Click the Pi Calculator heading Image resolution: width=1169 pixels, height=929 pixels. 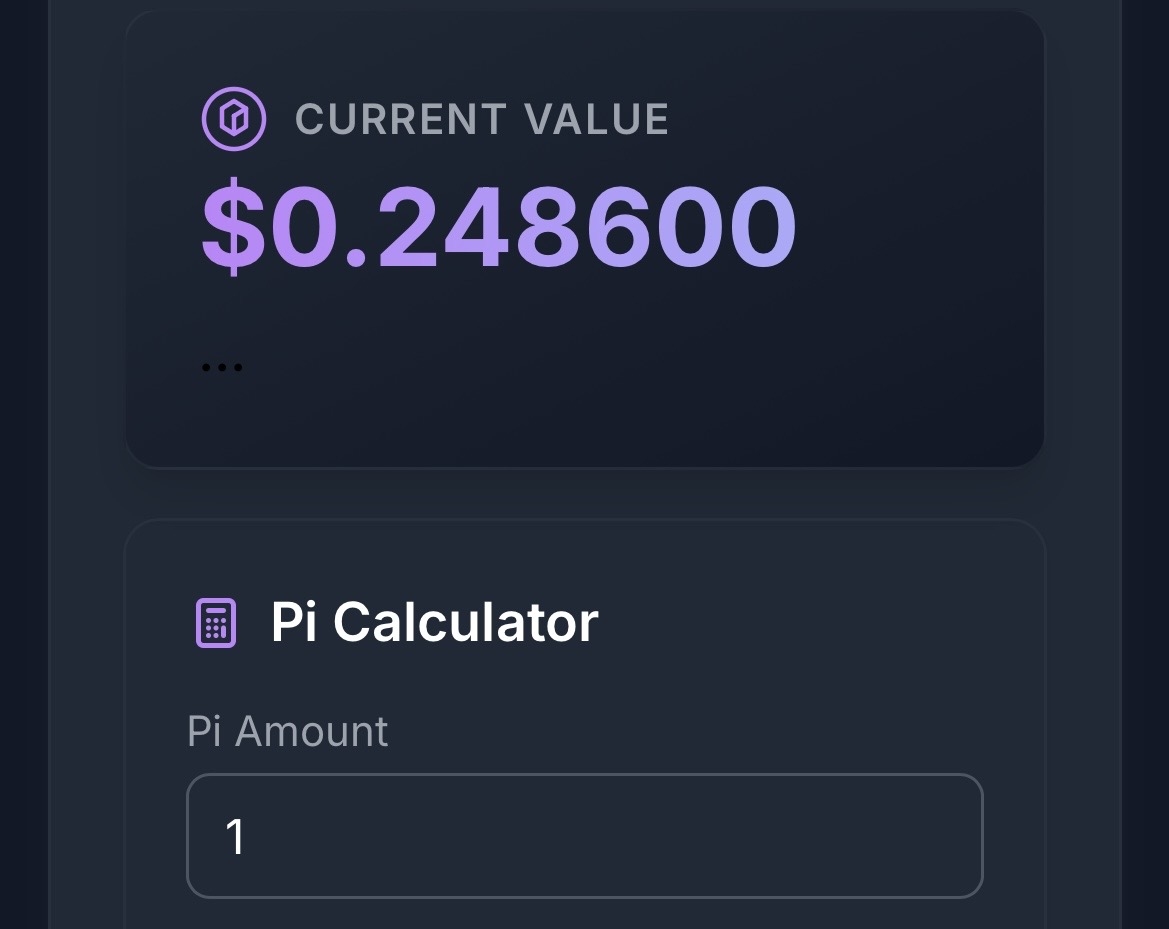coord(434,622)
